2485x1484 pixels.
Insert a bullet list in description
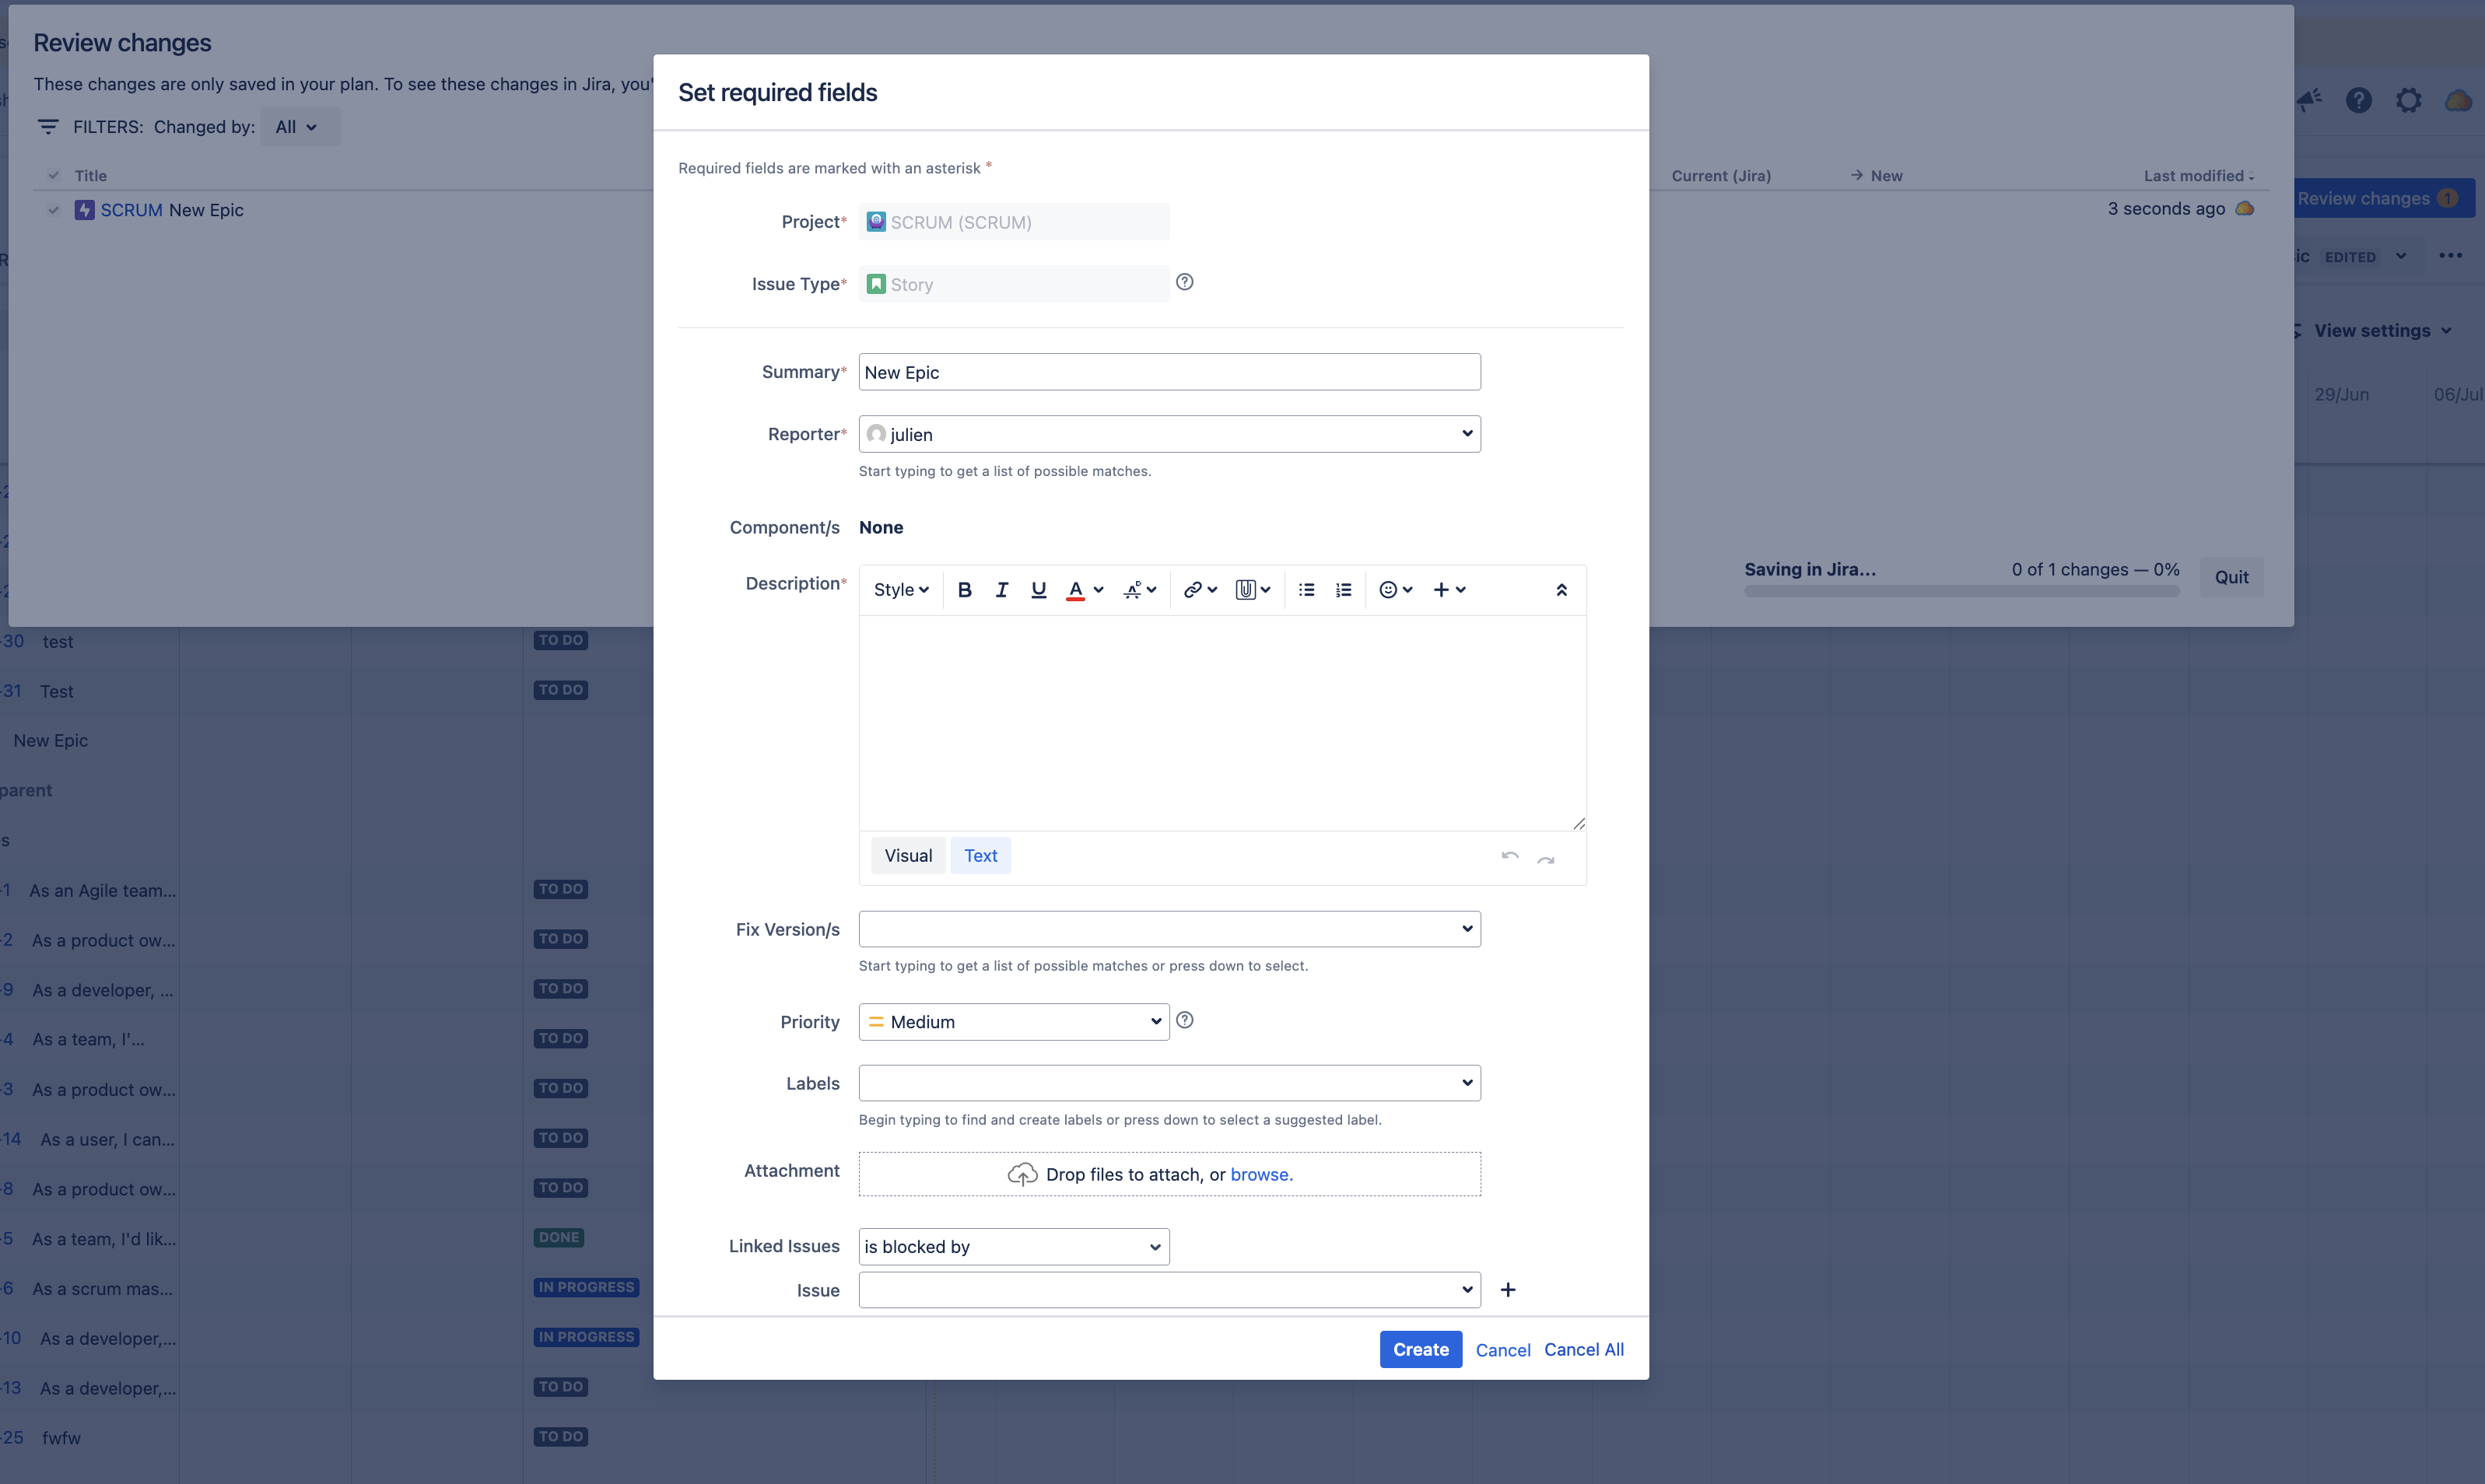(x=1306, y=590)
